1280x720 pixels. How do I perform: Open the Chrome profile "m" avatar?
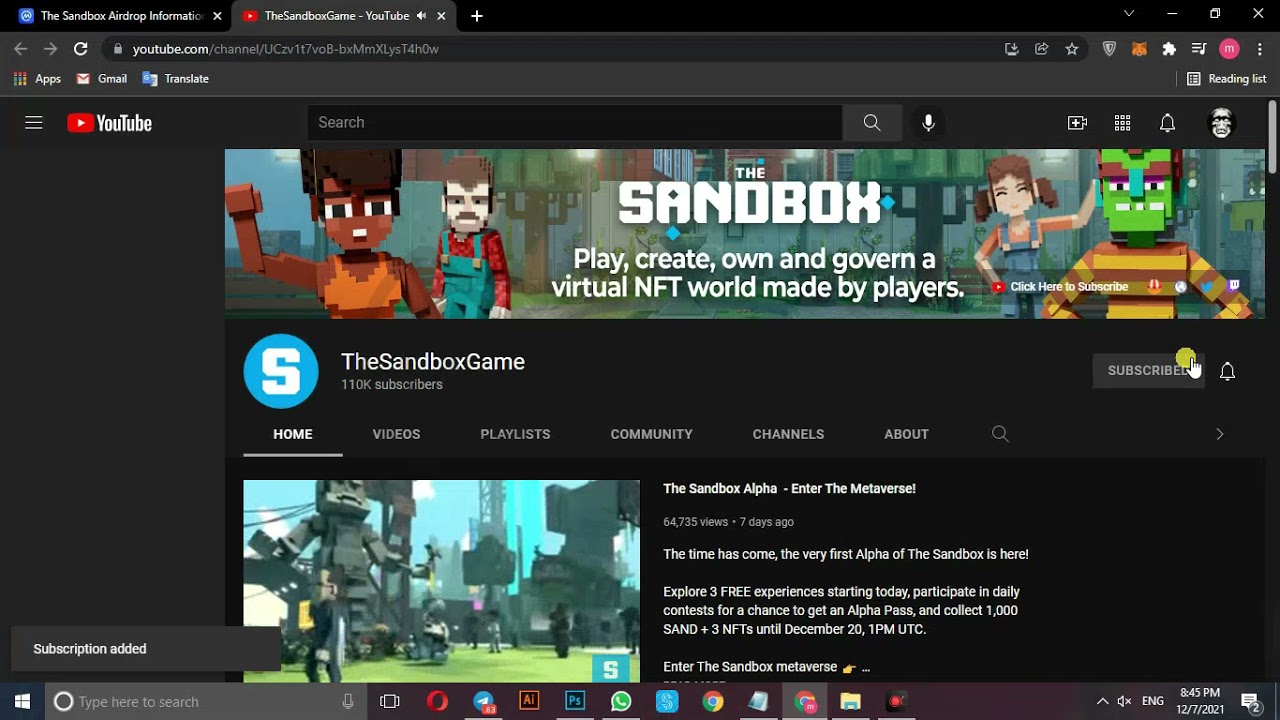1229,49
